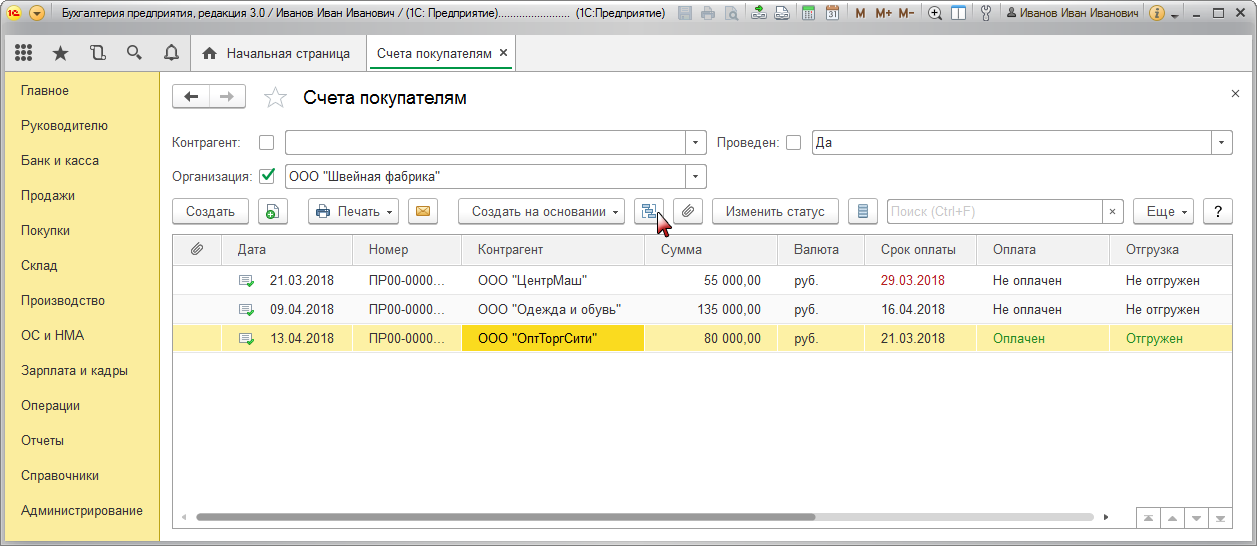1257x546 pixels.
Task: Expand the Проведен dropdown arrow
Action: click(1222, 142)
